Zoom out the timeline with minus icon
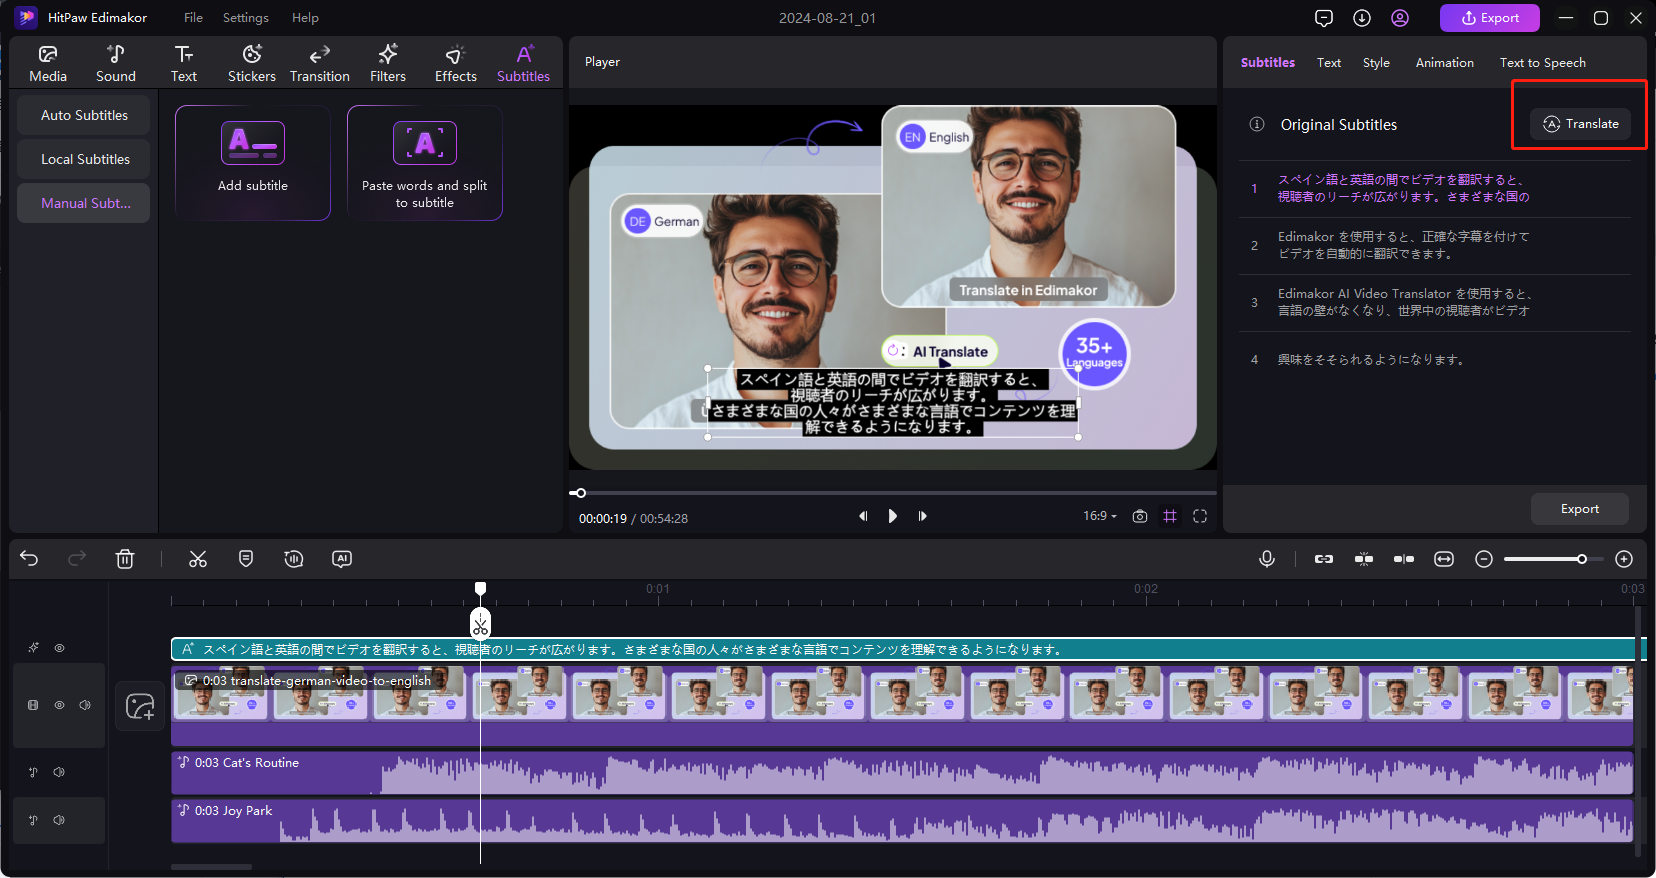This screenshot has width=1656, height=878. click(1484, 559)
